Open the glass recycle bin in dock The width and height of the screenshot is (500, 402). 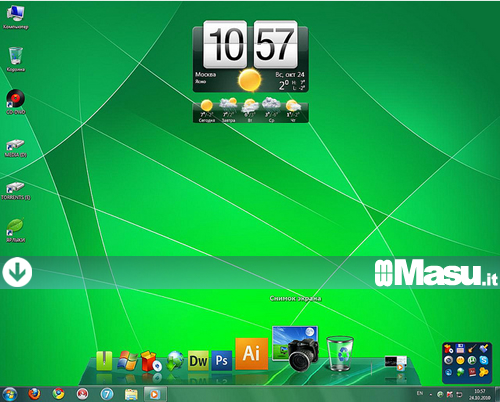pyautogui.click(x=340, y=353)
